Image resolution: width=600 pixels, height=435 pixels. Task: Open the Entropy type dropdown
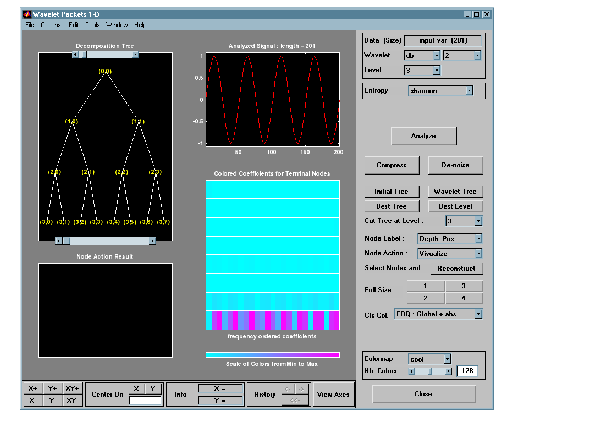(439, 90)
